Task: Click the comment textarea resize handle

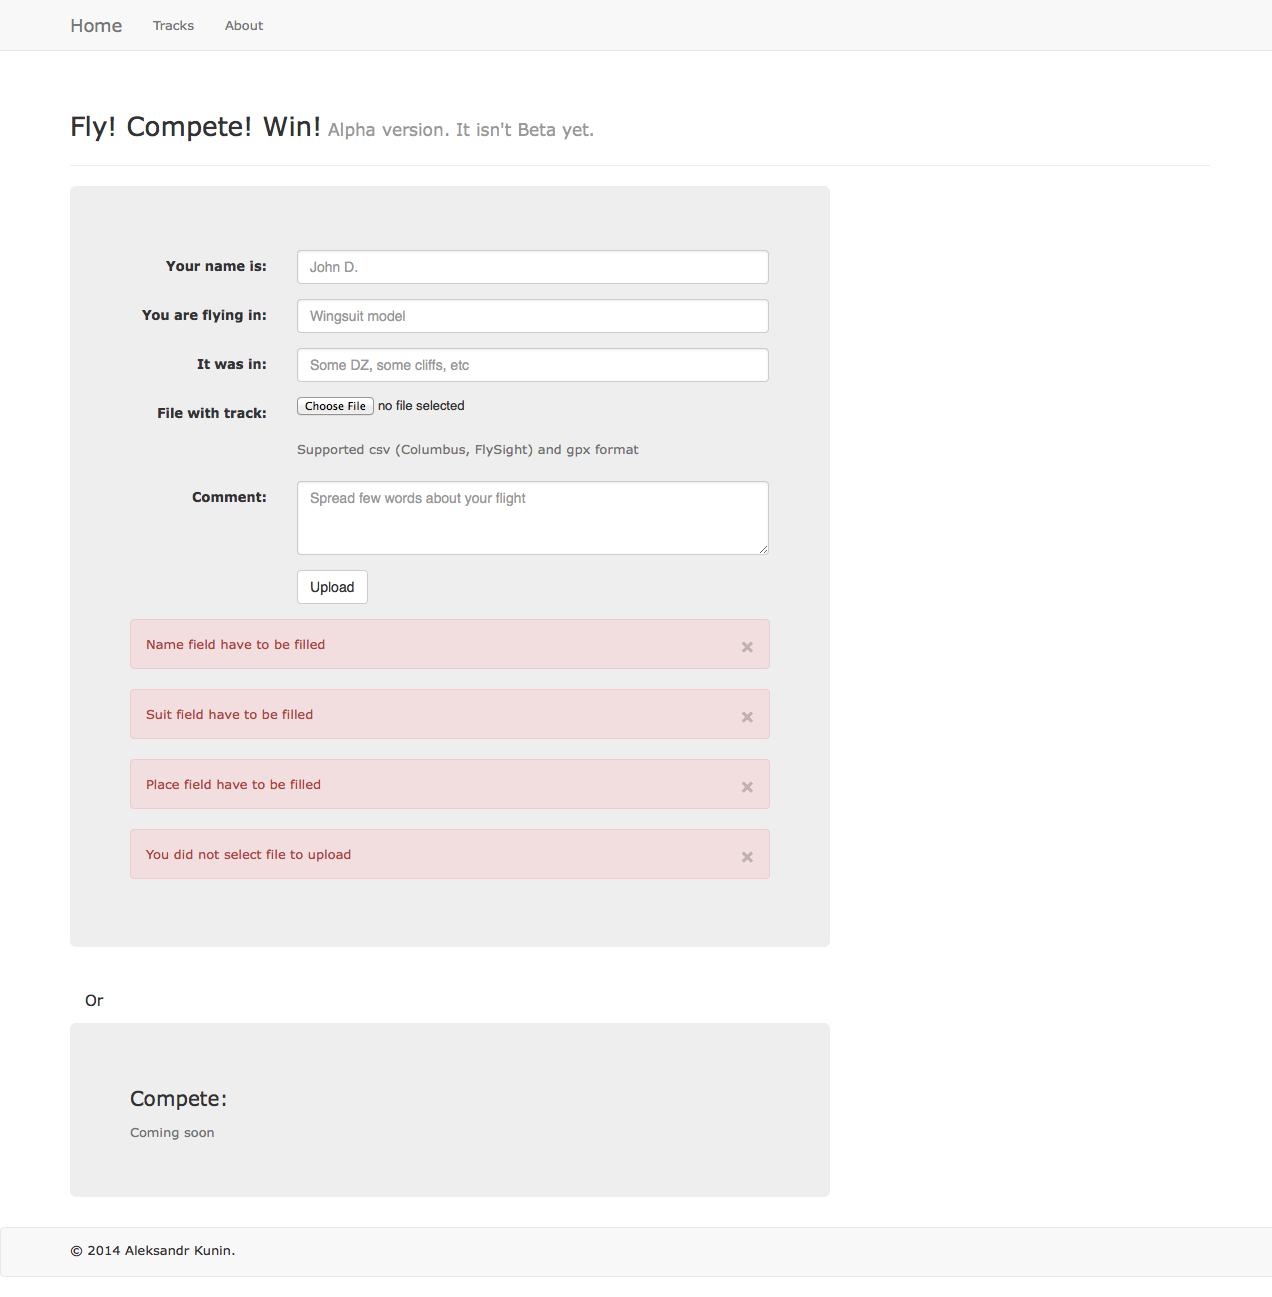Action: tap(763, 549)
